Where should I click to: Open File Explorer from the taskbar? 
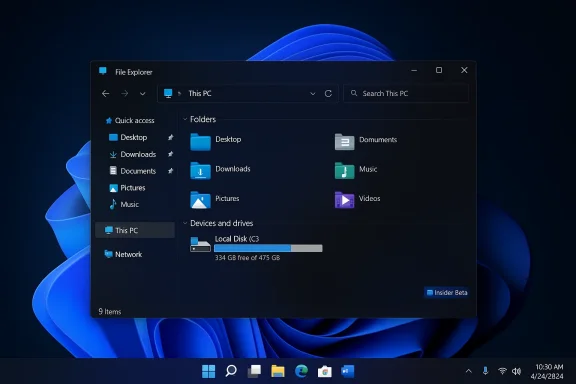click(x=278, y=371)
